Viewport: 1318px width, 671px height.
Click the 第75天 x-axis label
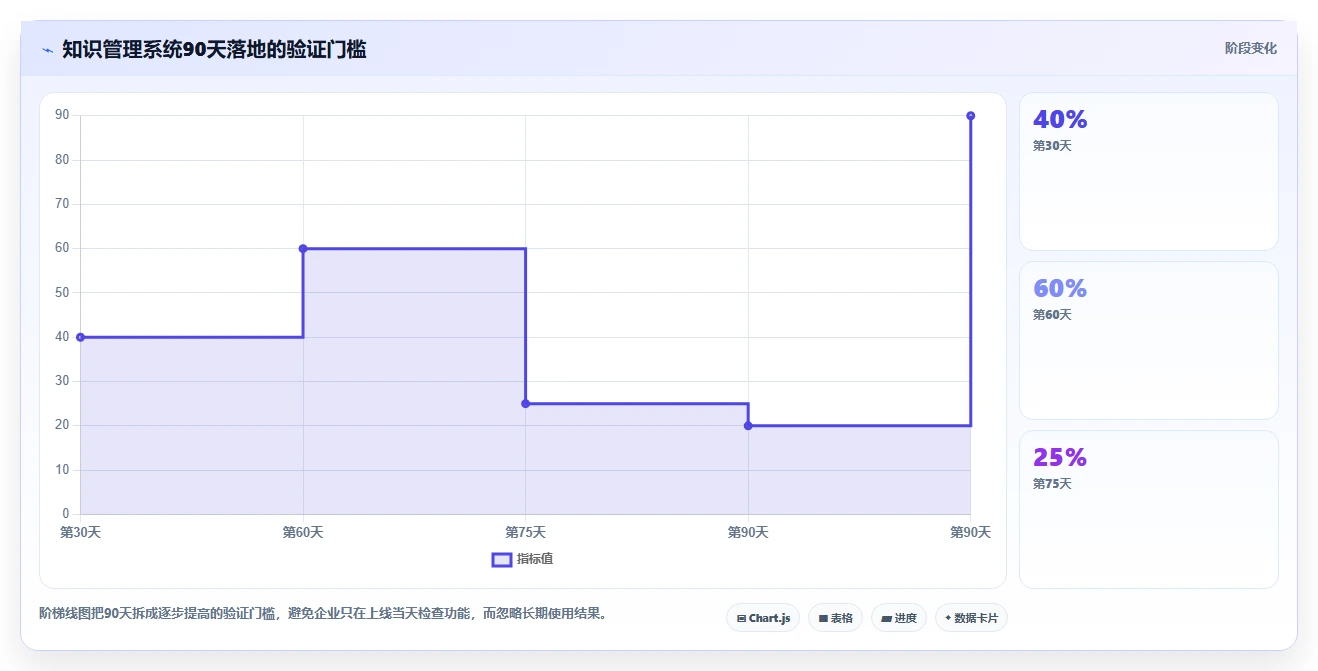pos(525,533)
